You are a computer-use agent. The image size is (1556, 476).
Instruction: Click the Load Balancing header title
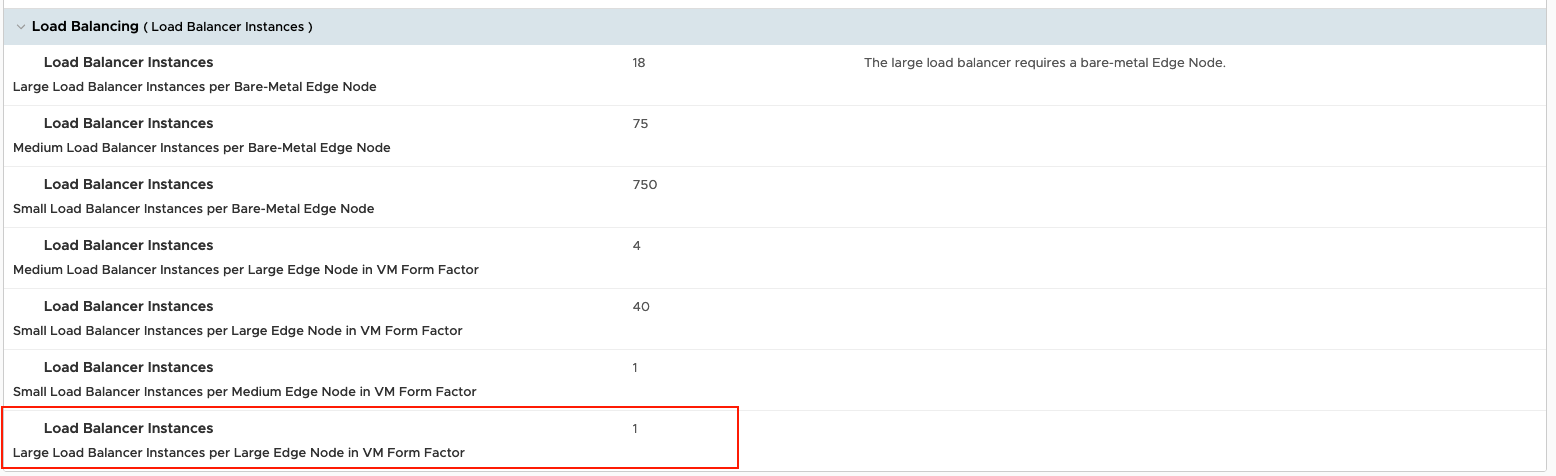85,27
